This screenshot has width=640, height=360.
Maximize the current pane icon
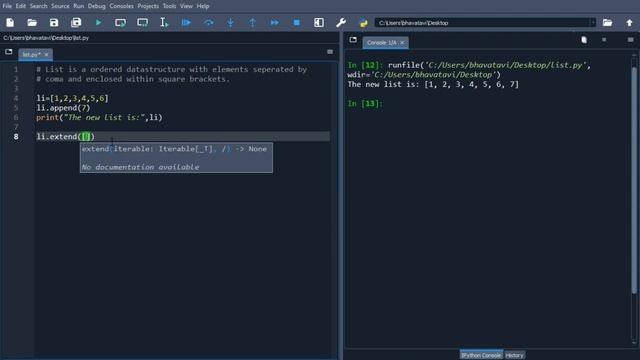pyautogui.click(x=319, y=23)
